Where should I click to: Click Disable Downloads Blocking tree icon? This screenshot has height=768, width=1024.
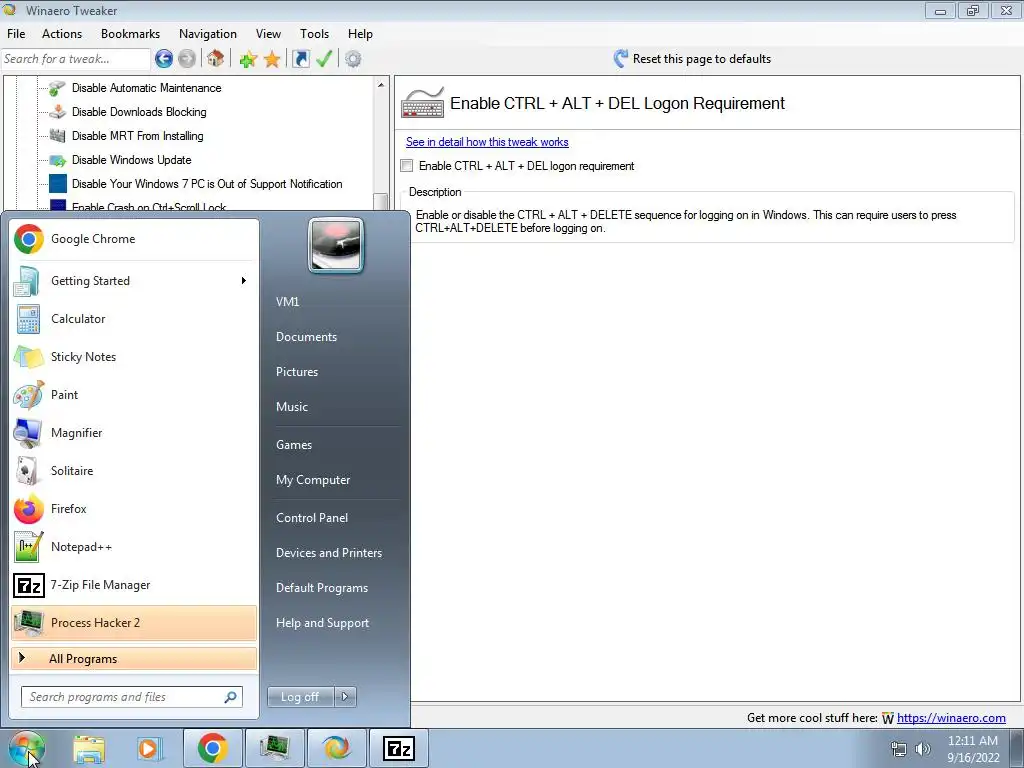coord(57,112)
